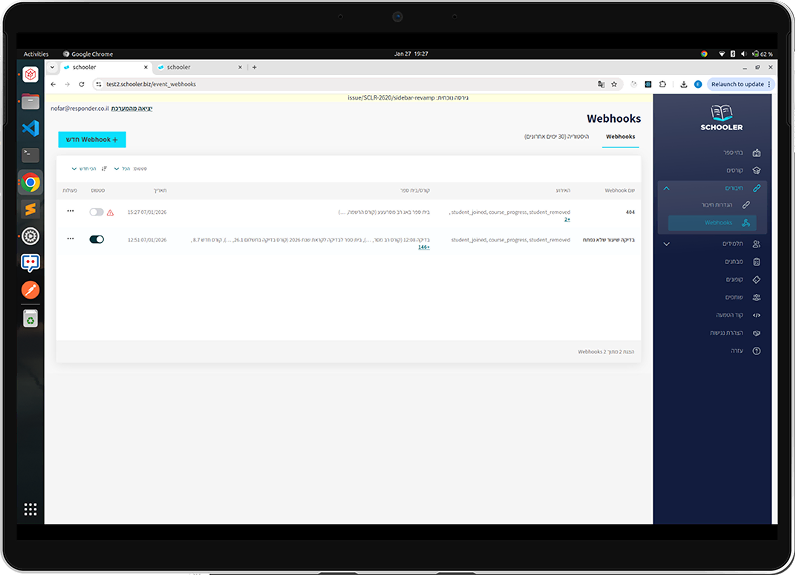Open actions menu for the 12:51 webhook row
The width and height of the screenshot is (795, 575).
(x=70, y=238)
